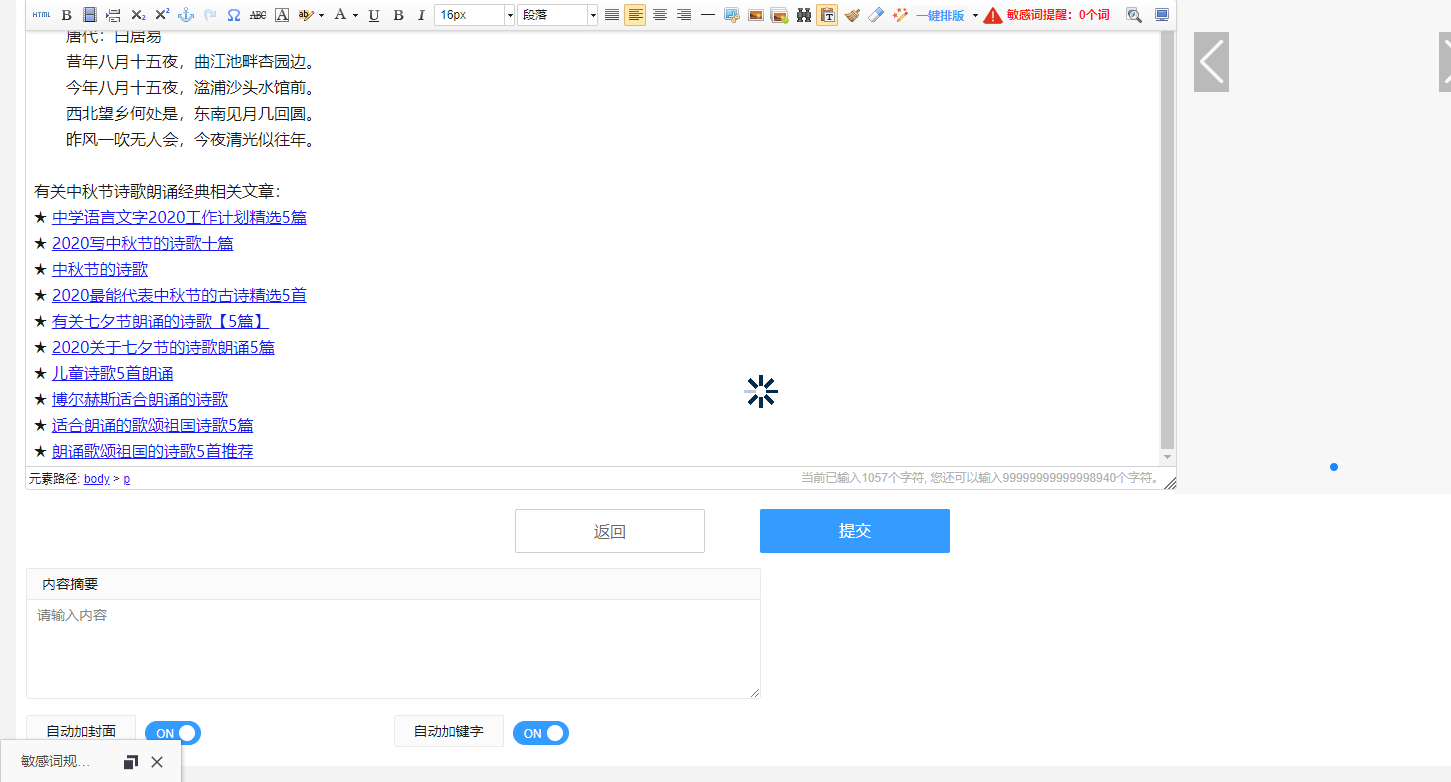The image size is (1451, 782).
Task: Clear formatting with the eraser icon
Action: (876, 15)
